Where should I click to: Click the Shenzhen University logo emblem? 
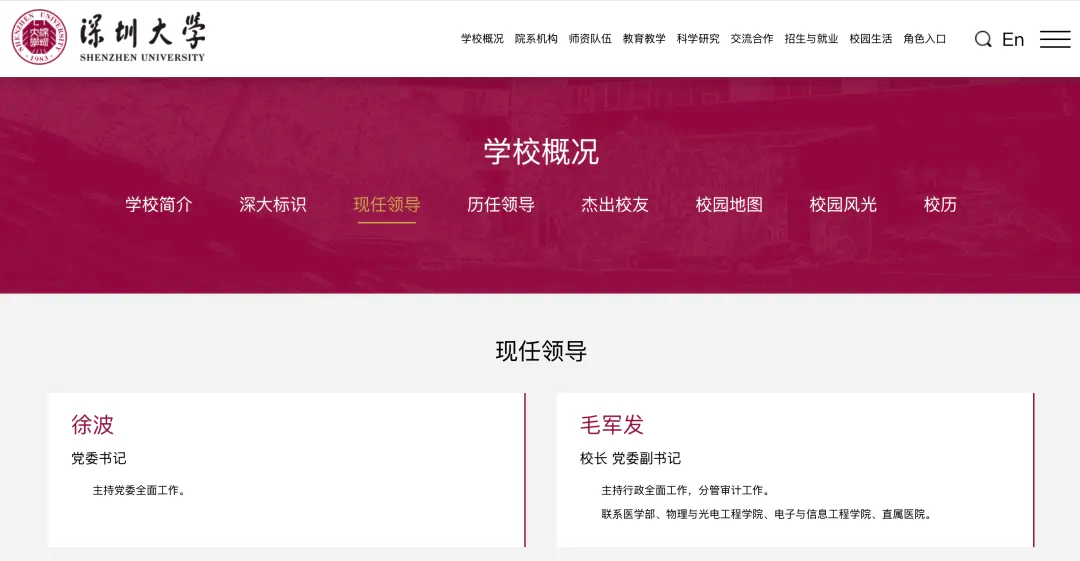click(x=39, y=38)
